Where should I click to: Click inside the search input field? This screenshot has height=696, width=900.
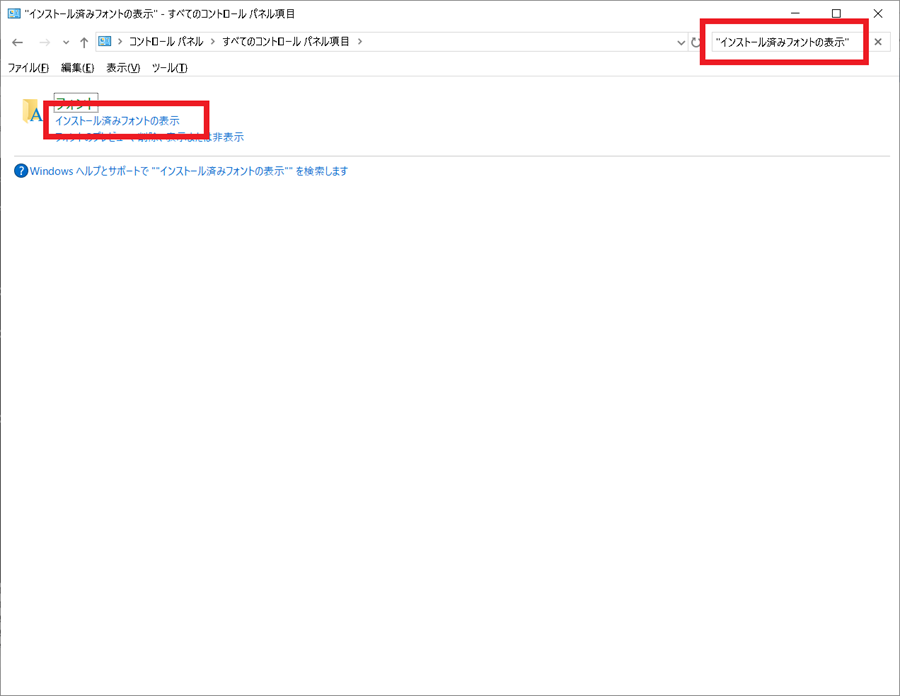pyautogui.click(x=785, y=41)
